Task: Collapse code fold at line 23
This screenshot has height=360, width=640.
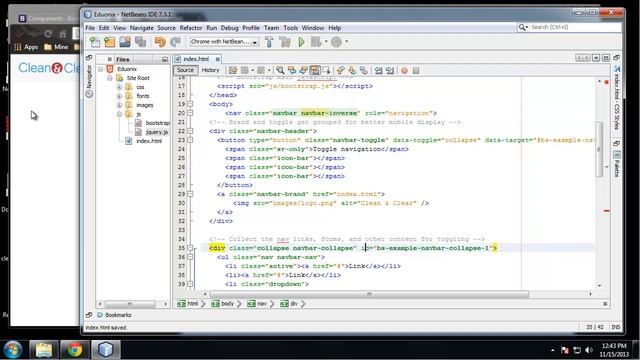Action: pyautogui.click(x=190, y=140)
